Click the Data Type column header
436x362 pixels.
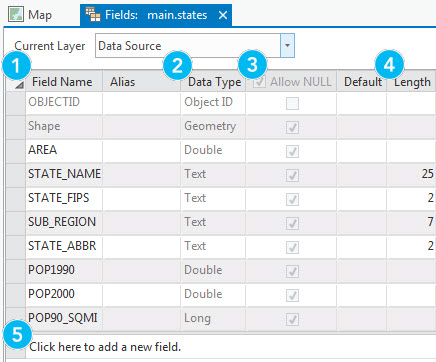pos(213,81)
